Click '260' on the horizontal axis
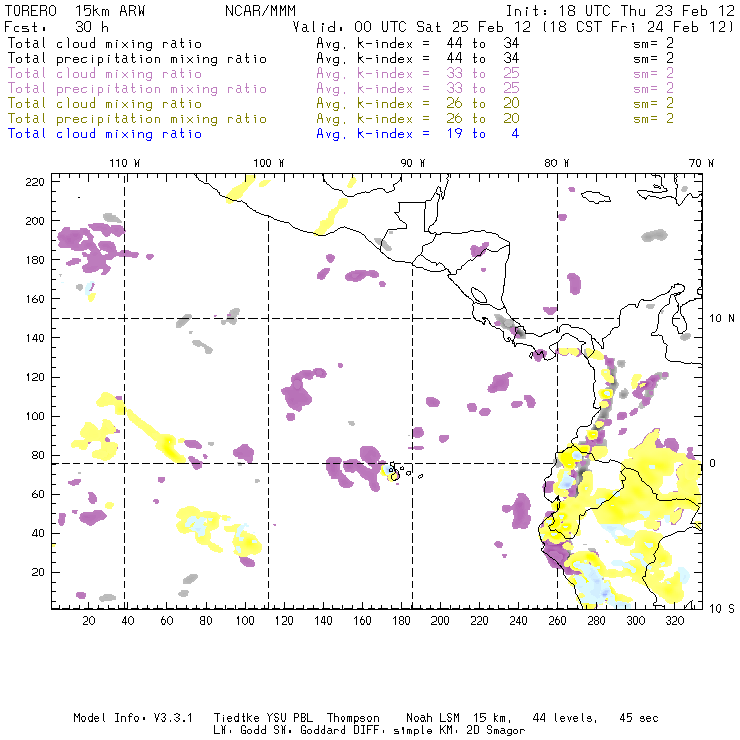The image size is (740, 740). 557,621
